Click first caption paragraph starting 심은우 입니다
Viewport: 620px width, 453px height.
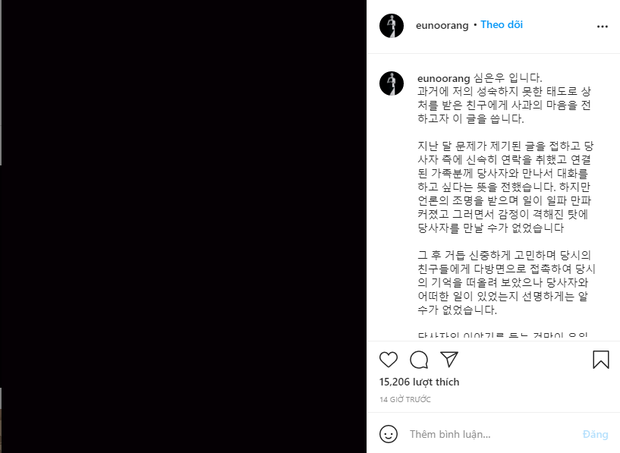click(x=505, y=98)
